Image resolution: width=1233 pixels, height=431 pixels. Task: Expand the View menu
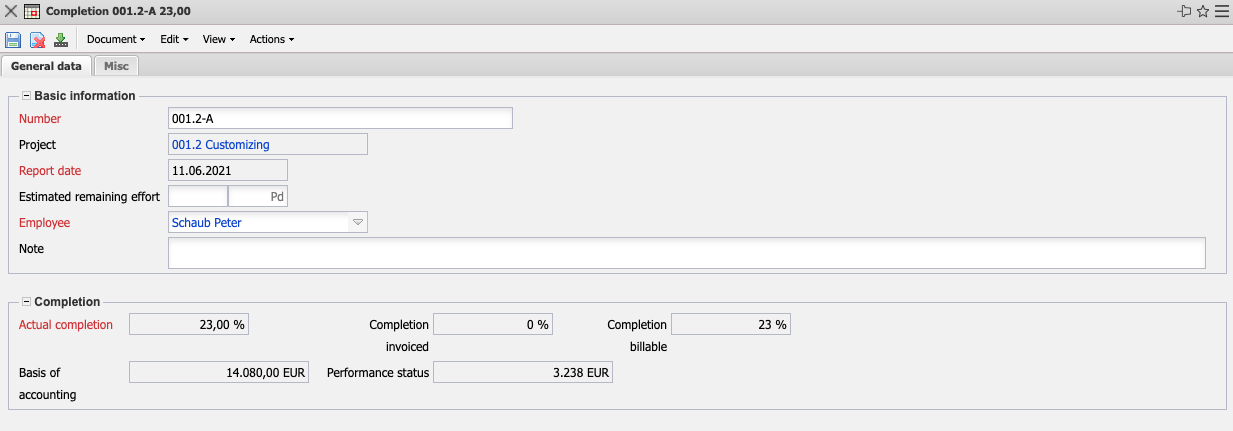click(x=218, y=40)
